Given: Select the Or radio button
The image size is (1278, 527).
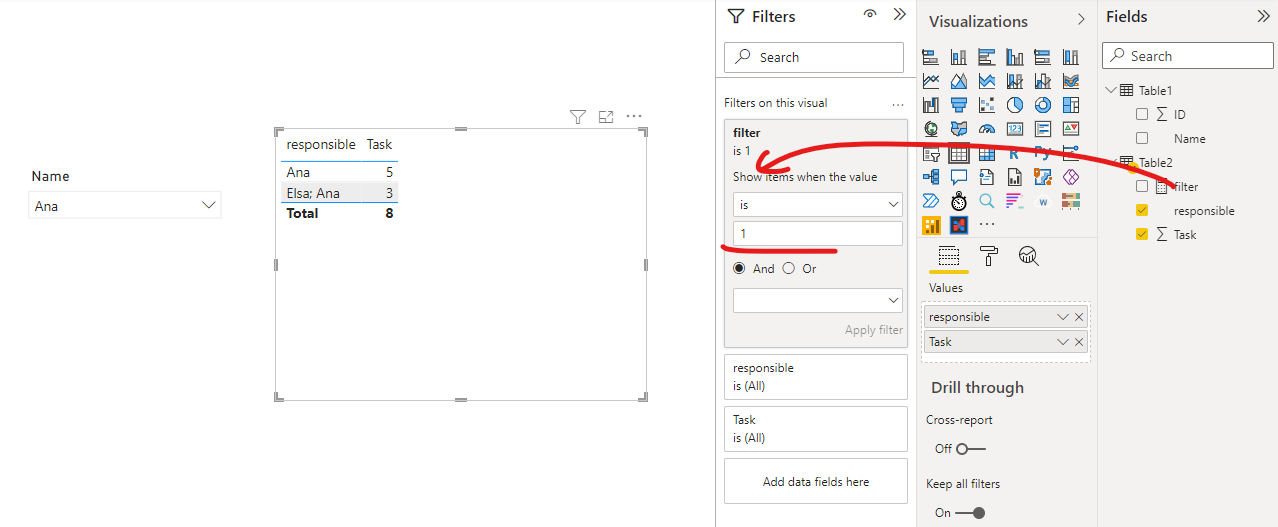Looking at the screenshot, I should (788, 268).
